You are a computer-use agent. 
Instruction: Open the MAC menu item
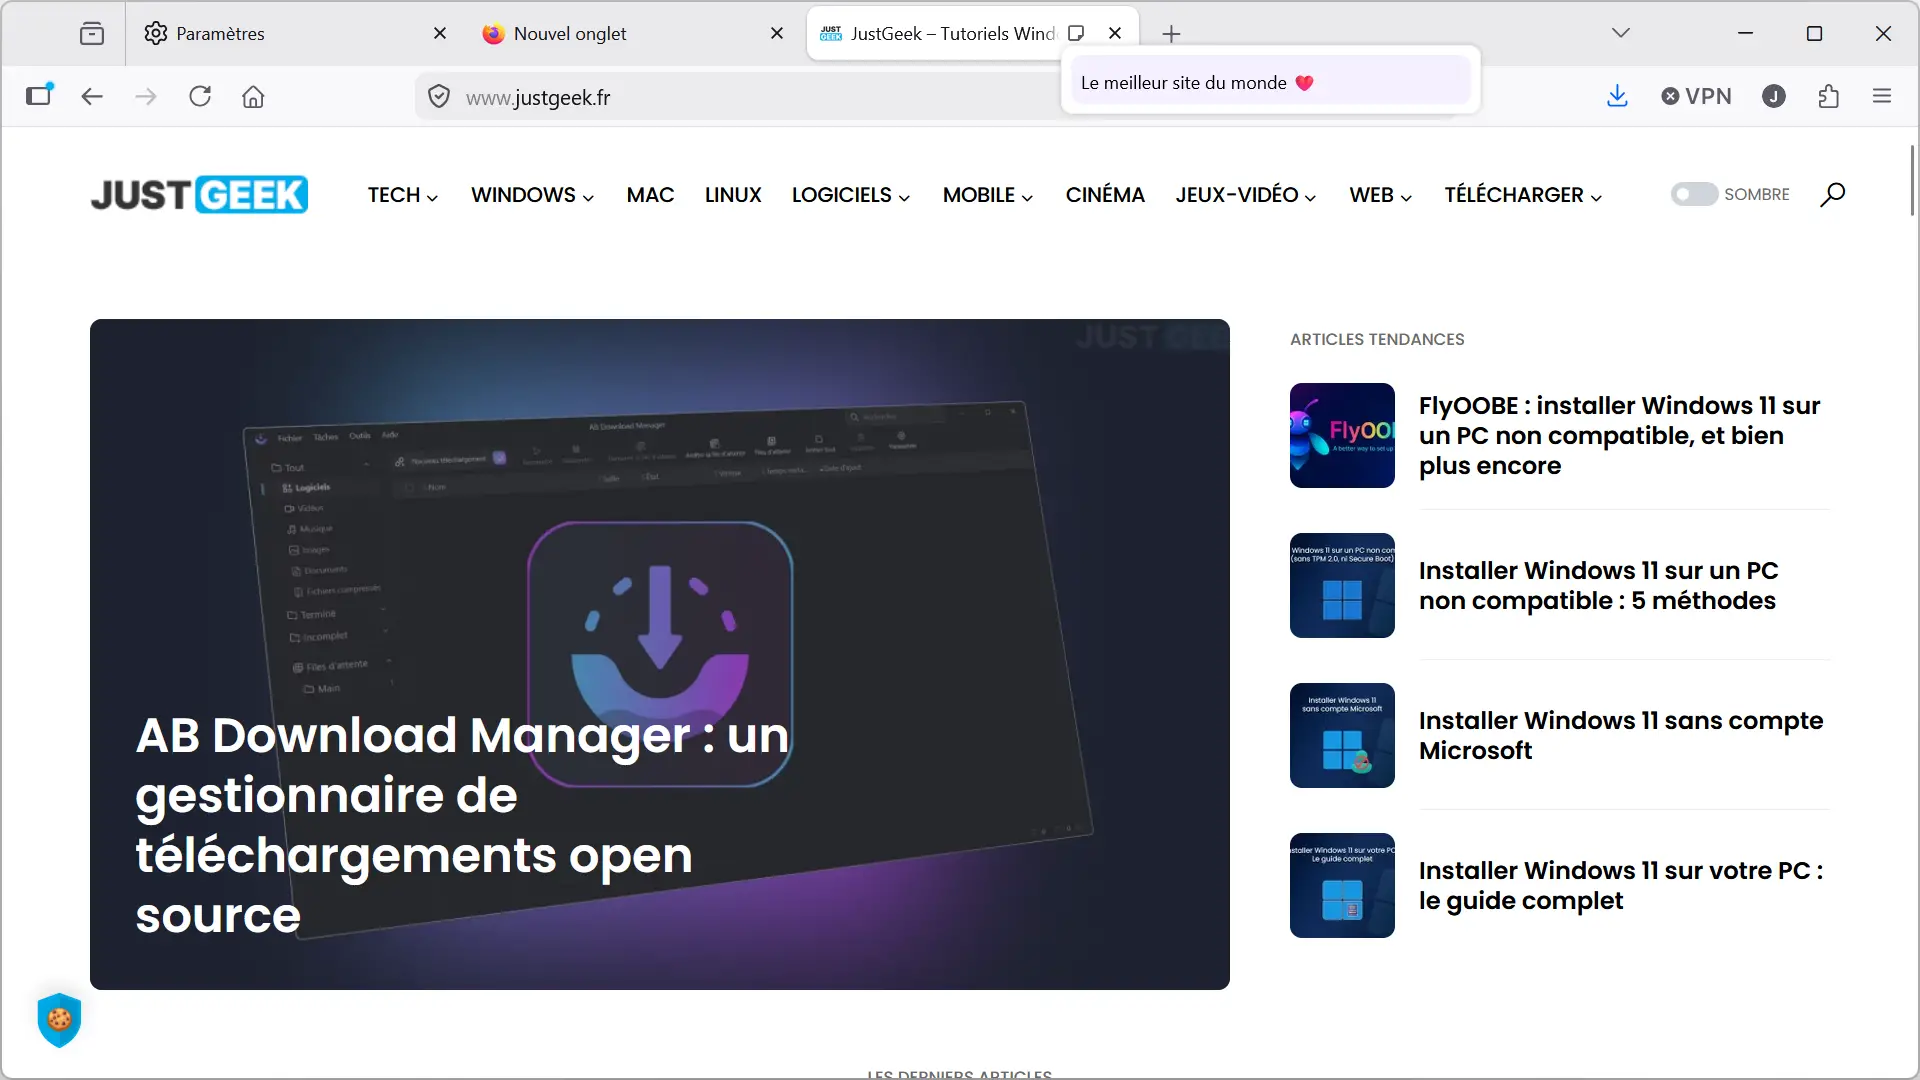650,195
